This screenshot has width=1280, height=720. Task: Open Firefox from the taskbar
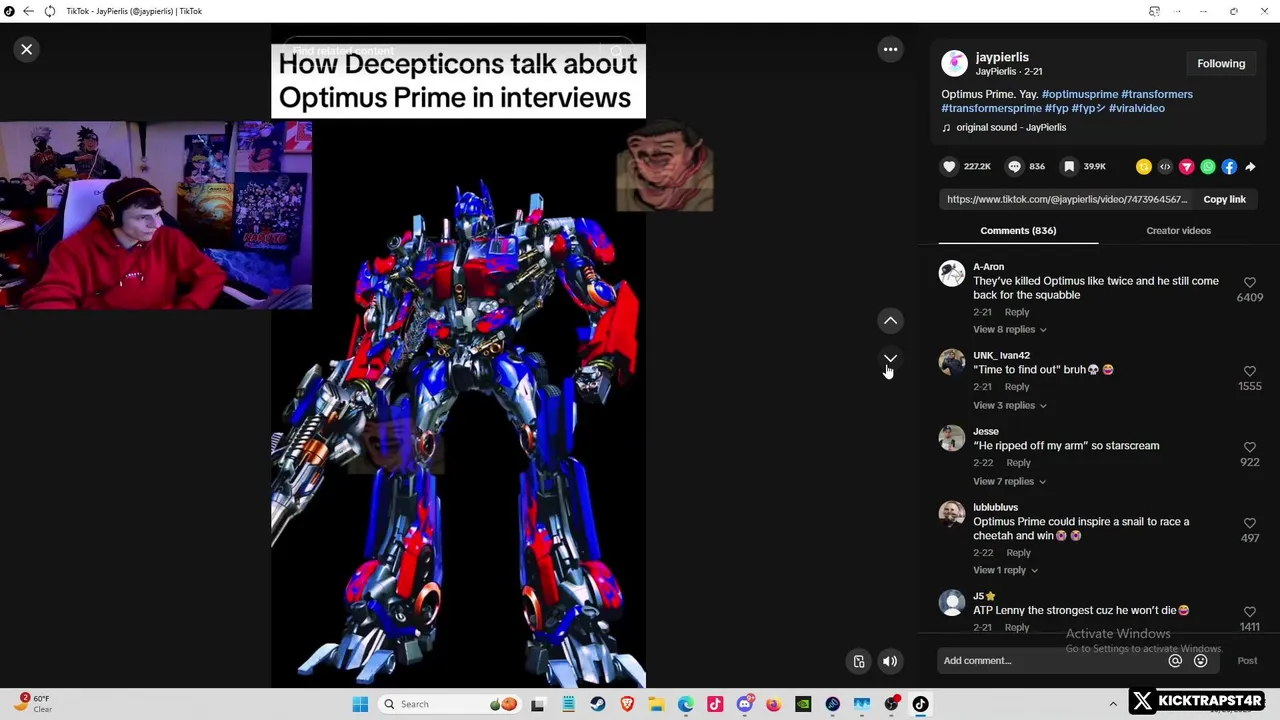point(774,704)
